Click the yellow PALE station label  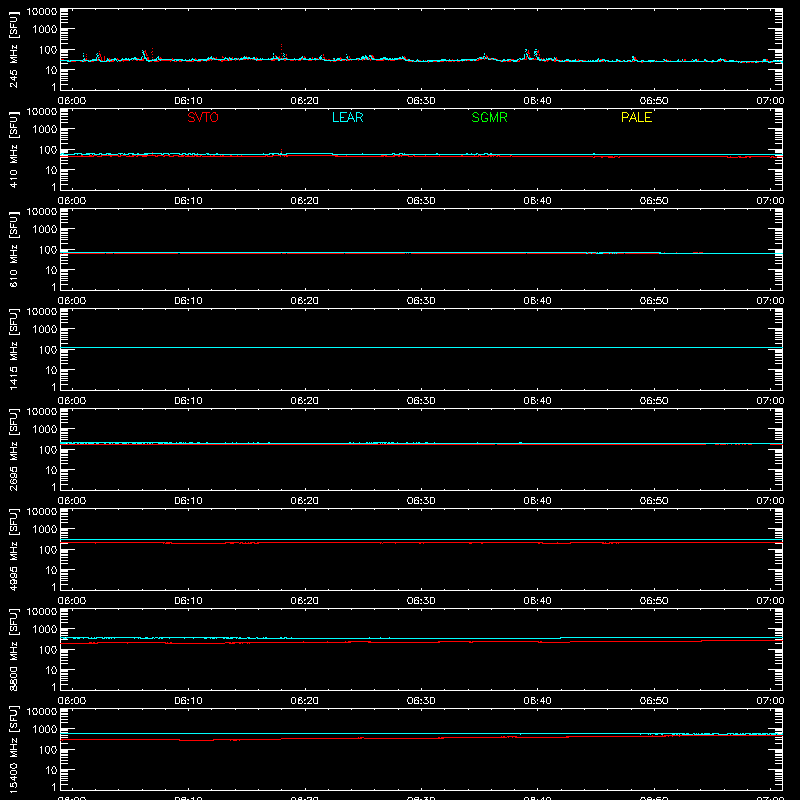pyautogui.click(x=636, y=117)
